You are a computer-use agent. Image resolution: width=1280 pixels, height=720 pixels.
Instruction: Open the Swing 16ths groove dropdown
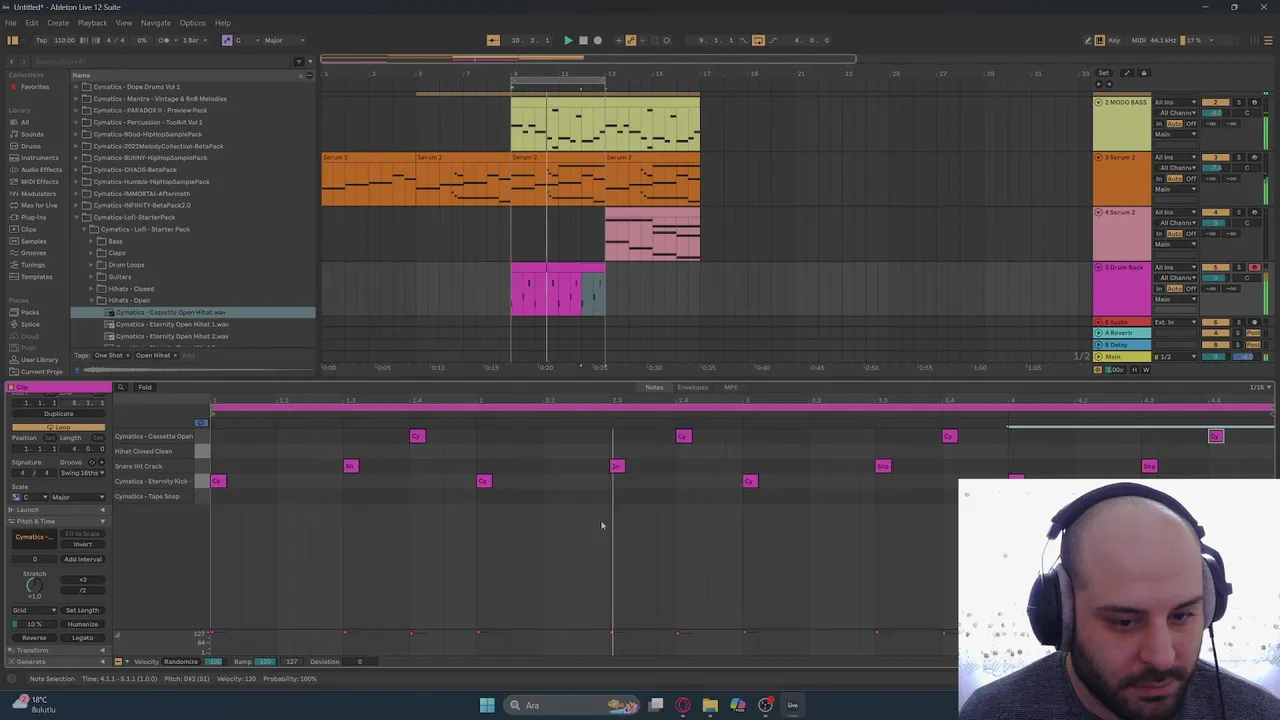(x=83, y=473)
